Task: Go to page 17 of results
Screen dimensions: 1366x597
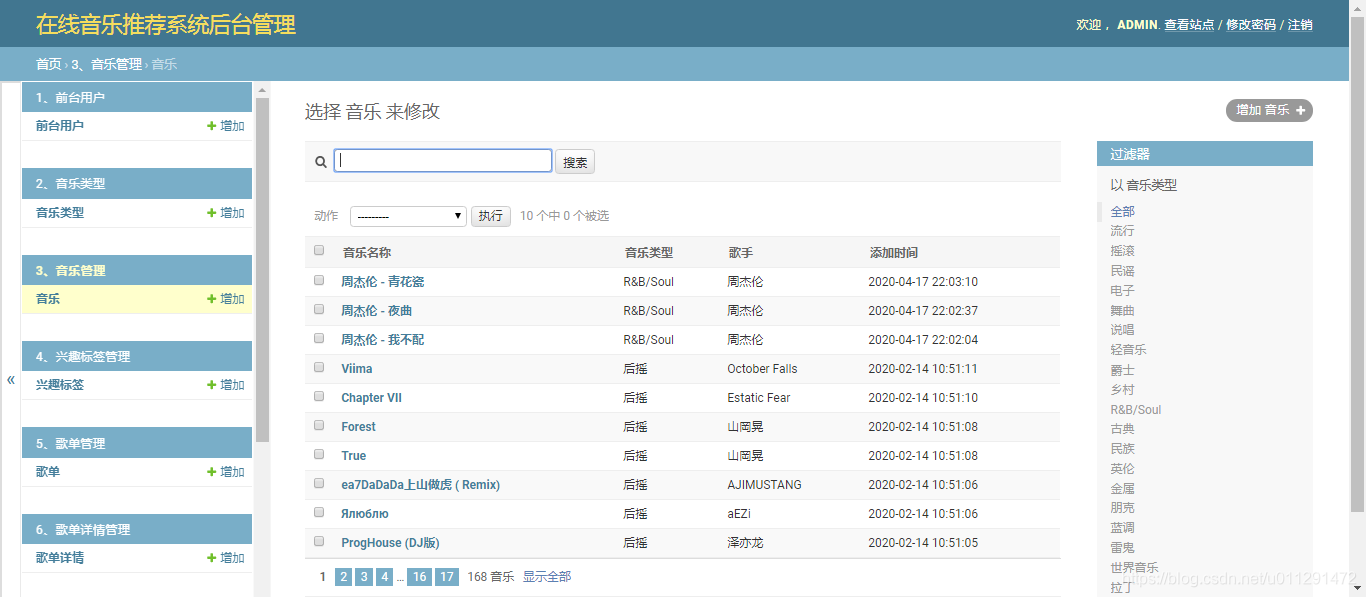Action: 447,577
